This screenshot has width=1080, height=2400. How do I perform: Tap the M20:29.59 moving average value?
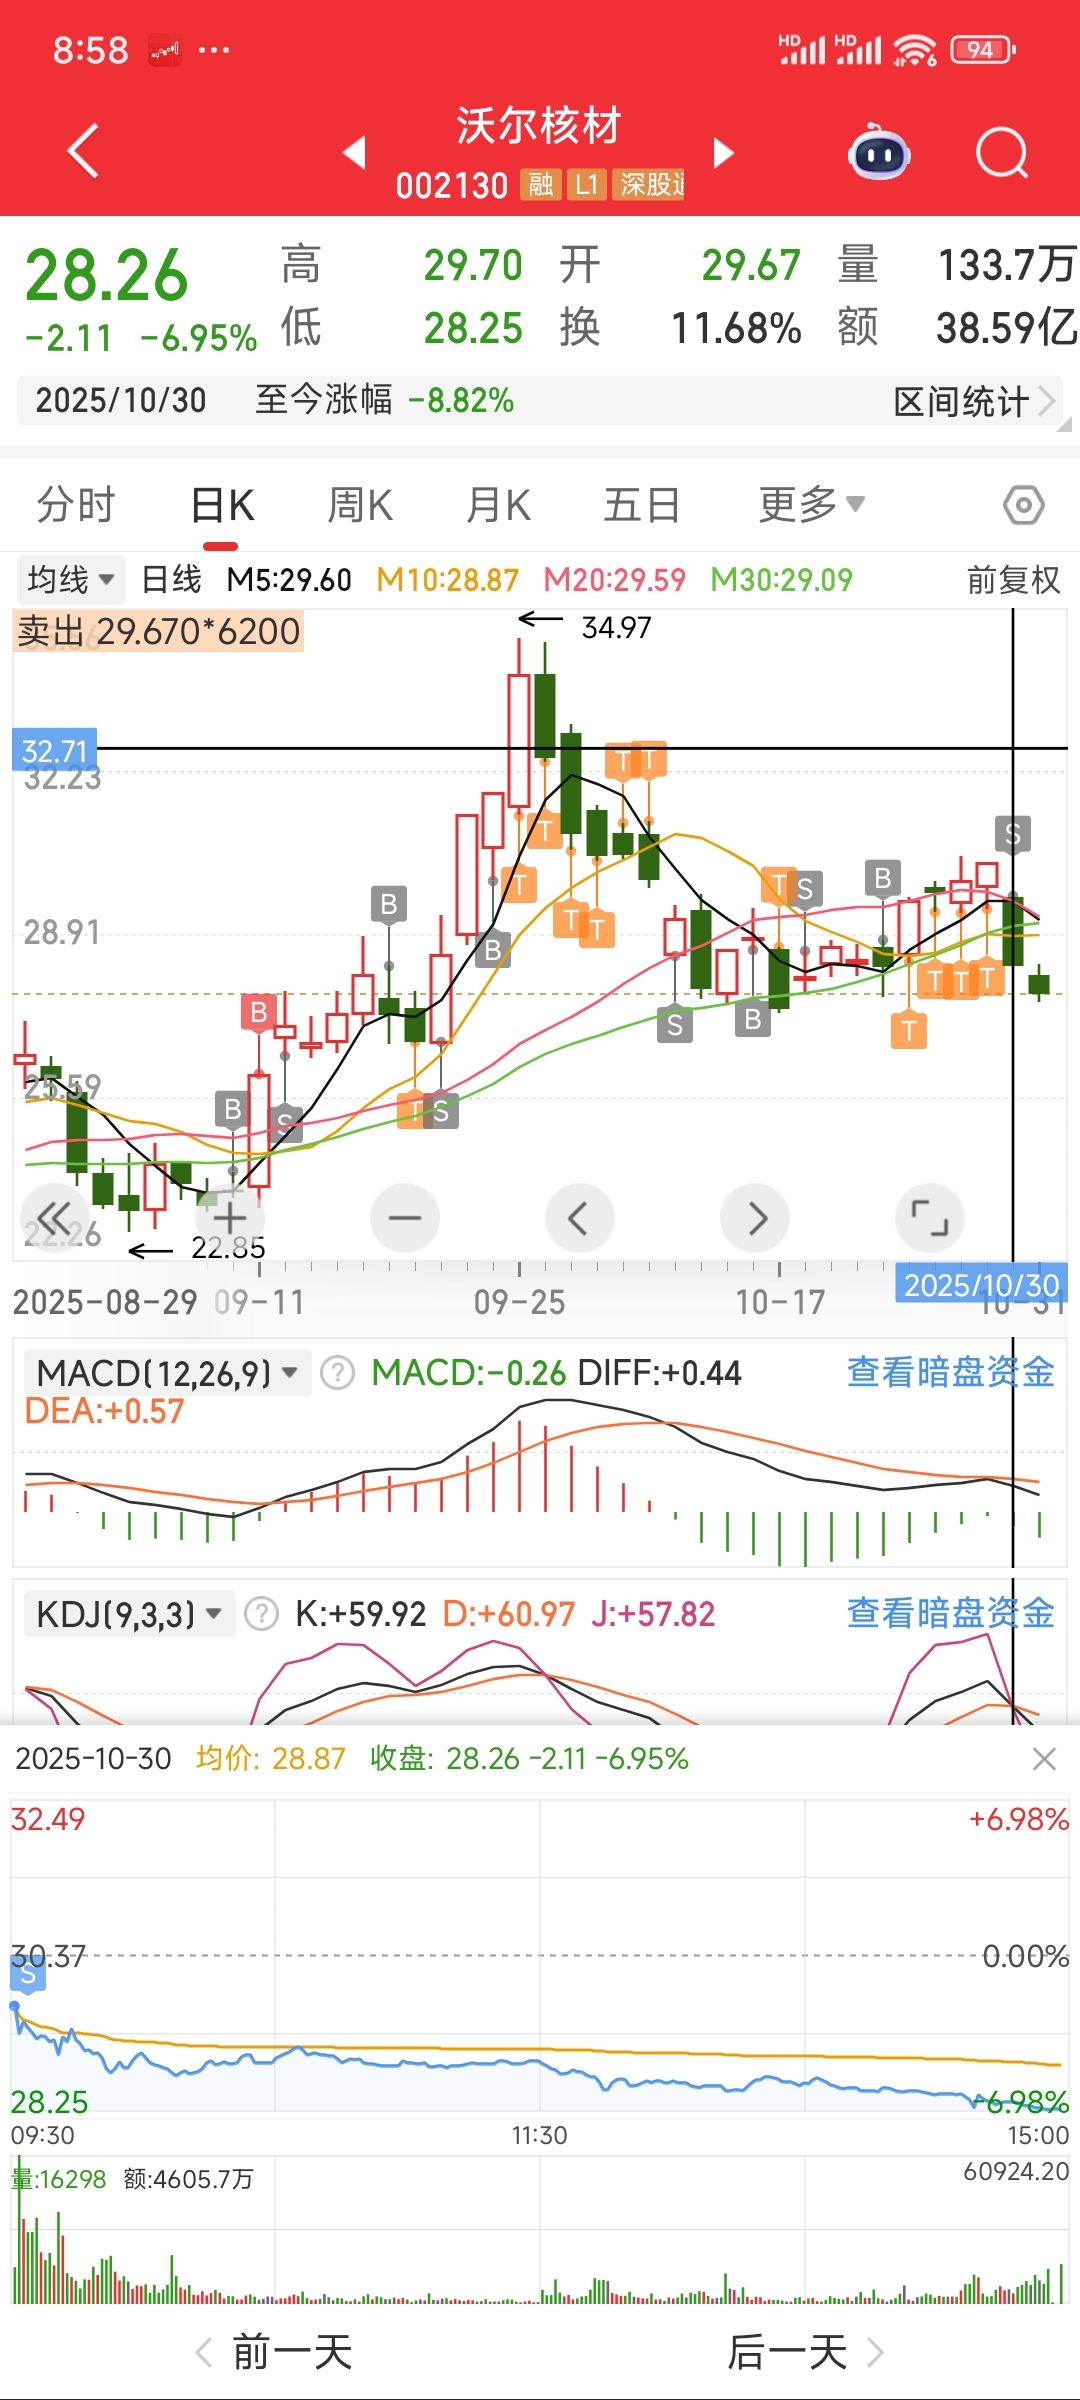(614, 580)
